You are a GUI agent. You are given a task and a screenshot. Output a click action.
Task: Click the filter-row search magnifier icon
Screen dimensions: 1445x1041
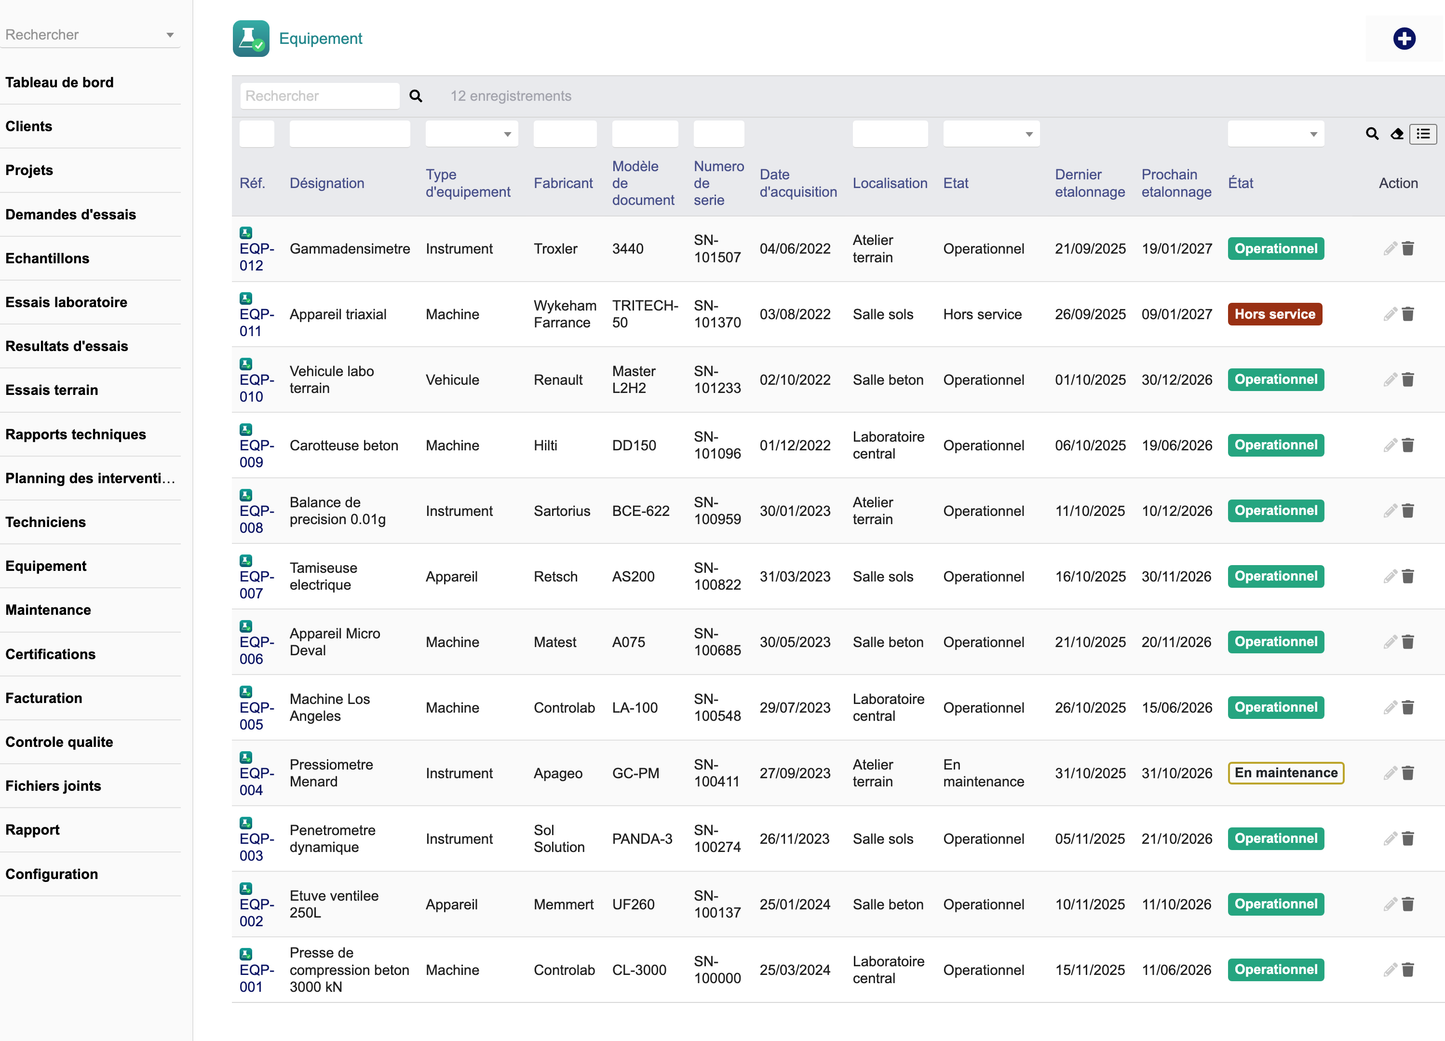point(1372,134)
